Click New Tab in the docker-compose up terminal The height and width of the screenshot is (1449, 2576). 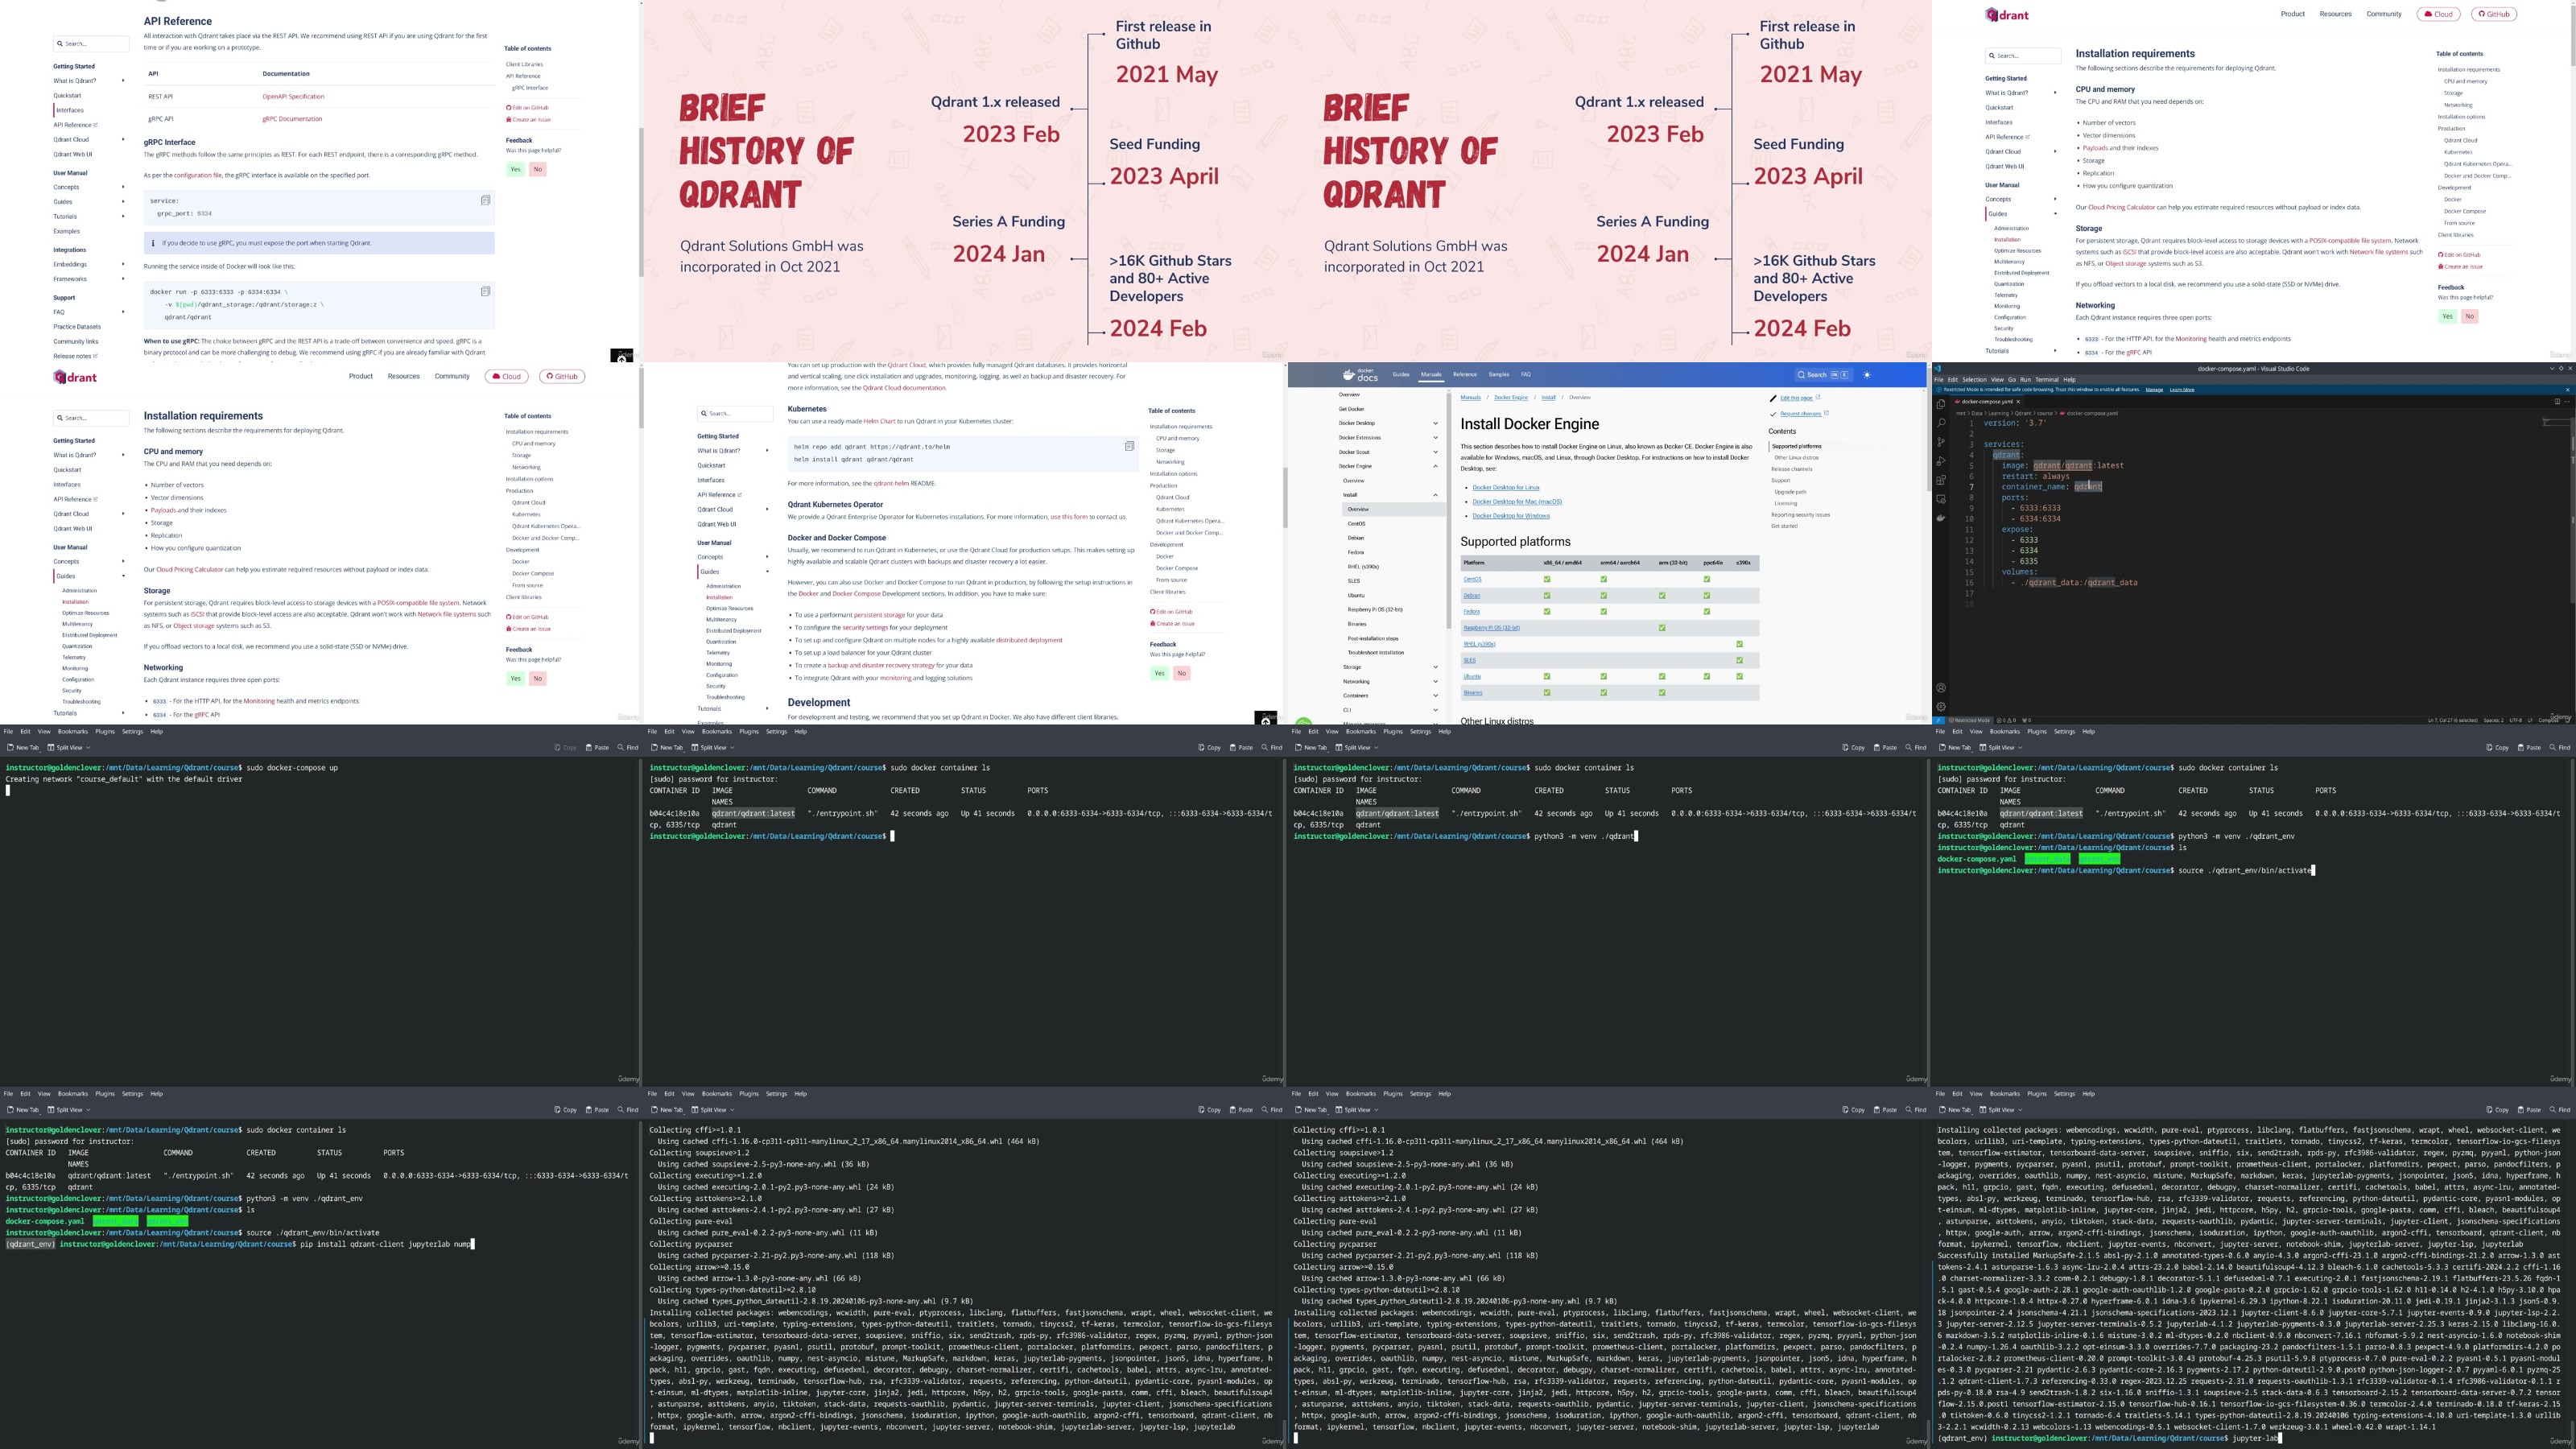(x=22, y=748)
